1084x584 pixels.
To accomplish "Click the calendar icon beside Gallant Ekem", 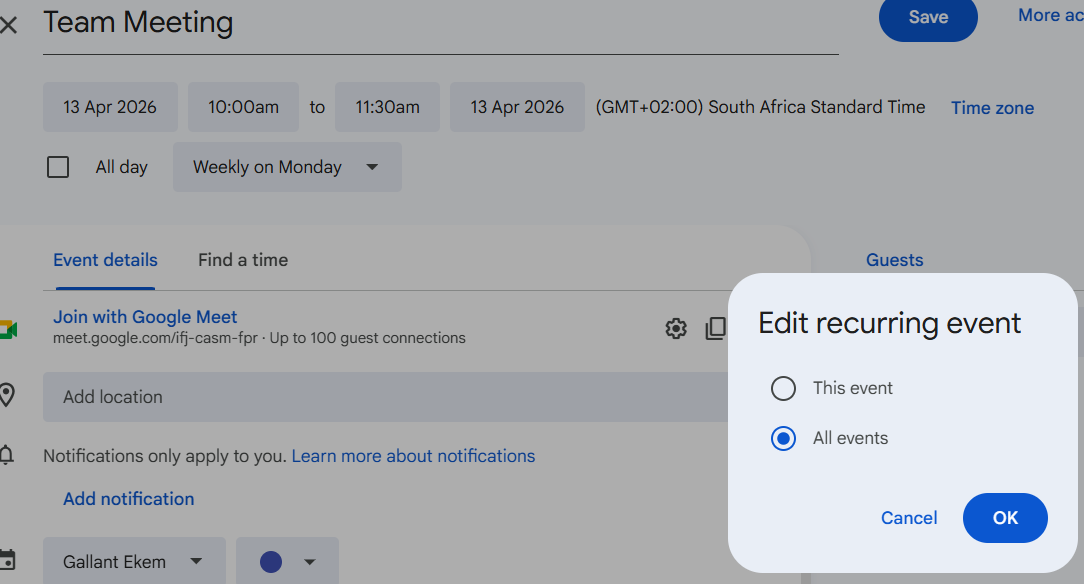I will coord(7,560).
